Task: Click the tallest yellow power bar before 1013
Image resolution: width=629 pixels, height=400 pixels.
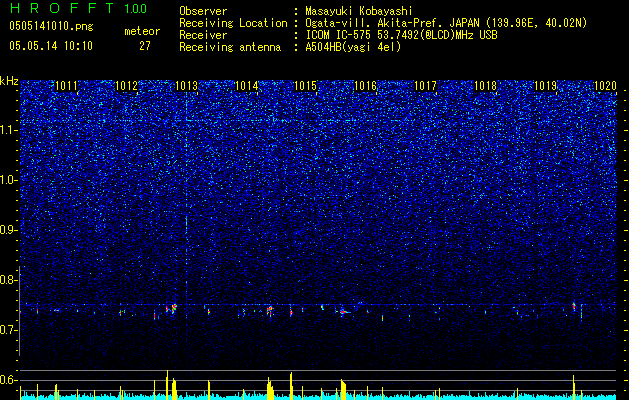Action: [x=167, y=384]
